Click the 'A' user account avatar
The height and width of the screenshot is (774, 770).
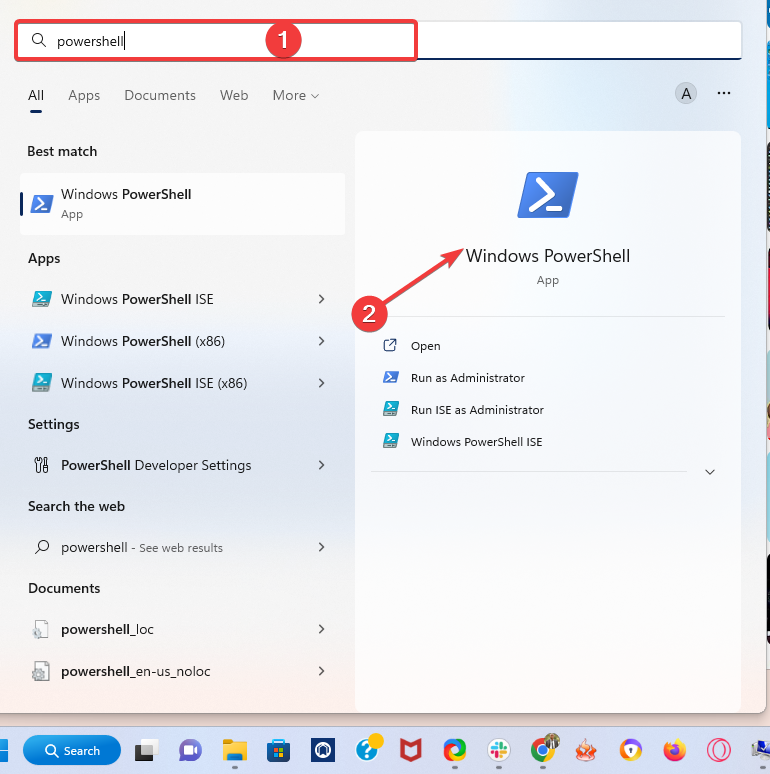tap(686, 93)
